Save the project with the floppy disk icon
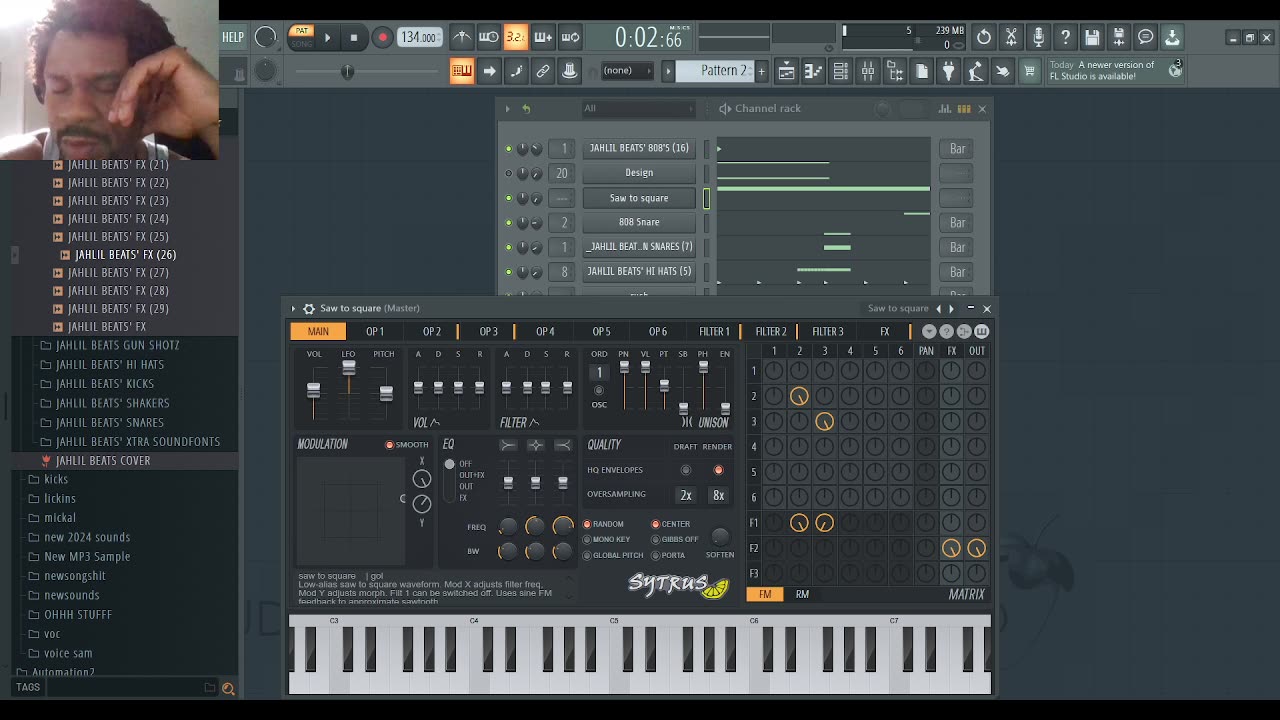 coord(1092,38)
